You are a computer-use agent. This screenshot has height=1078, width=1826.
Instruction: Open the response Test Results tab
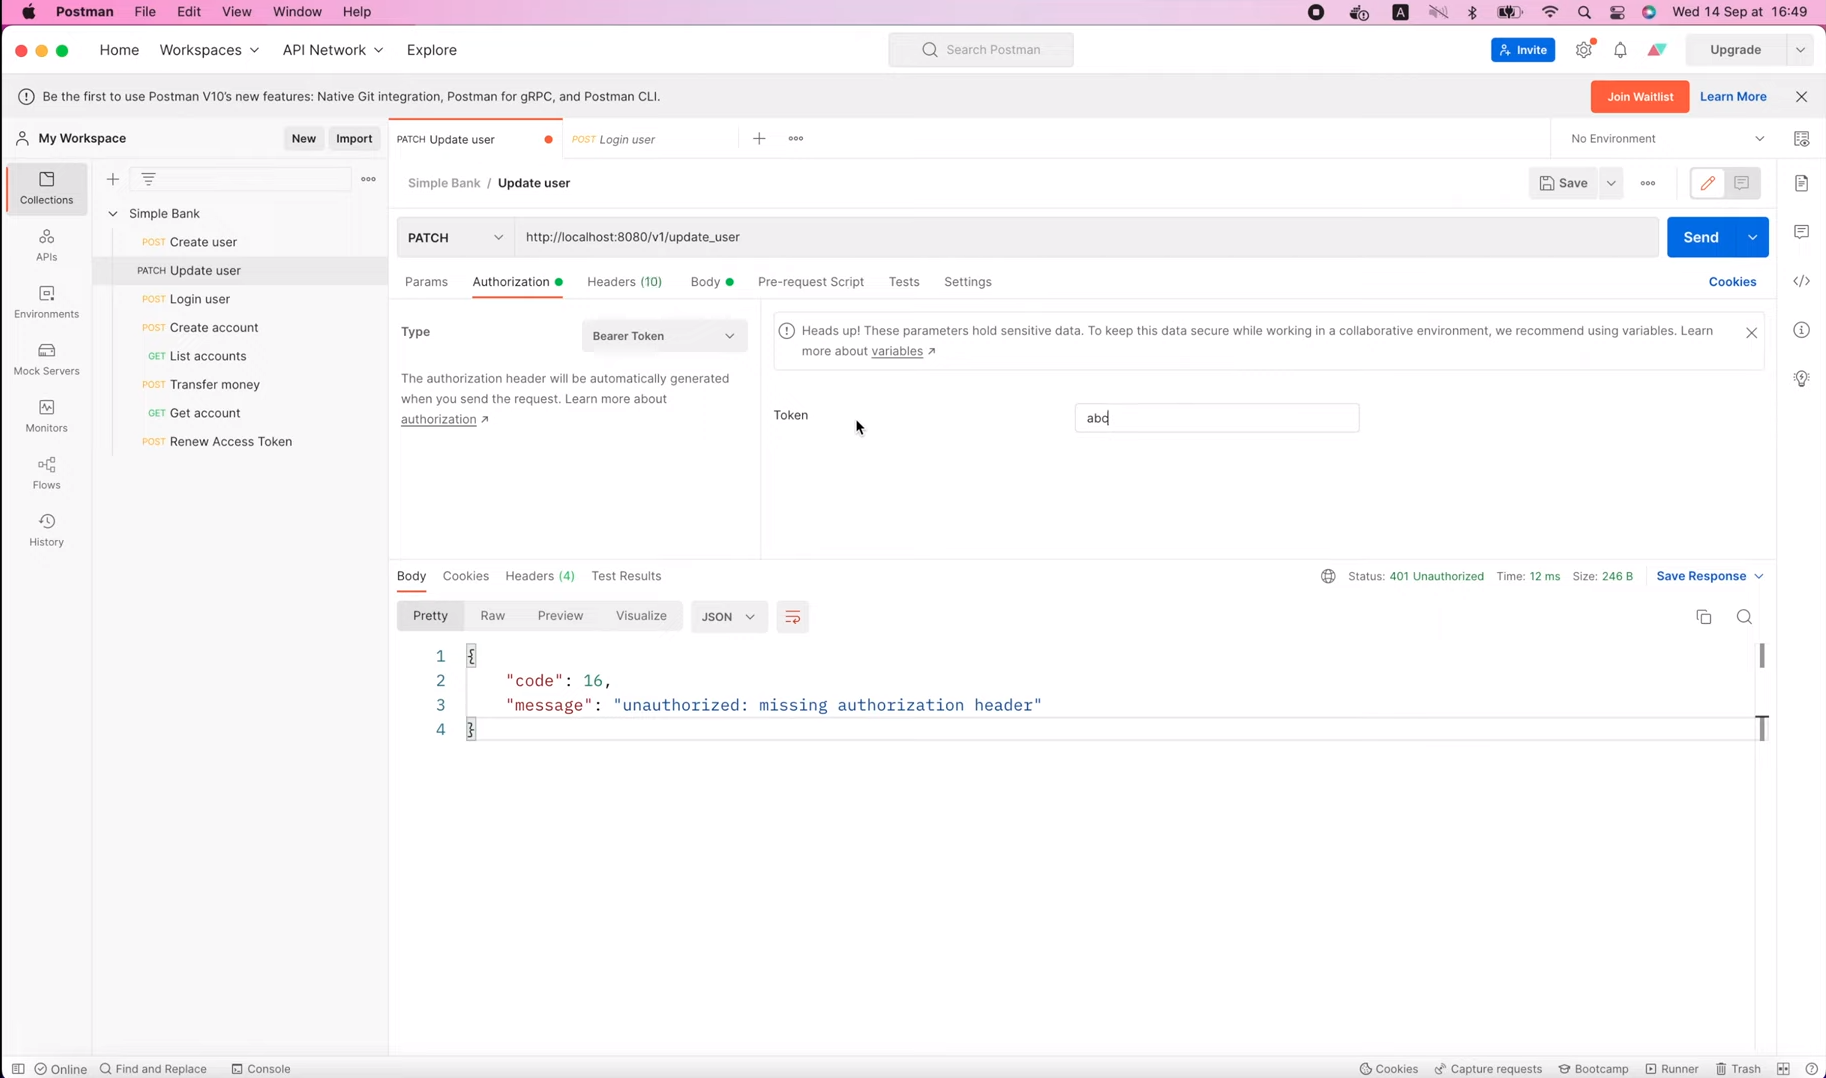pyautogui.click(x=626, y=576)
